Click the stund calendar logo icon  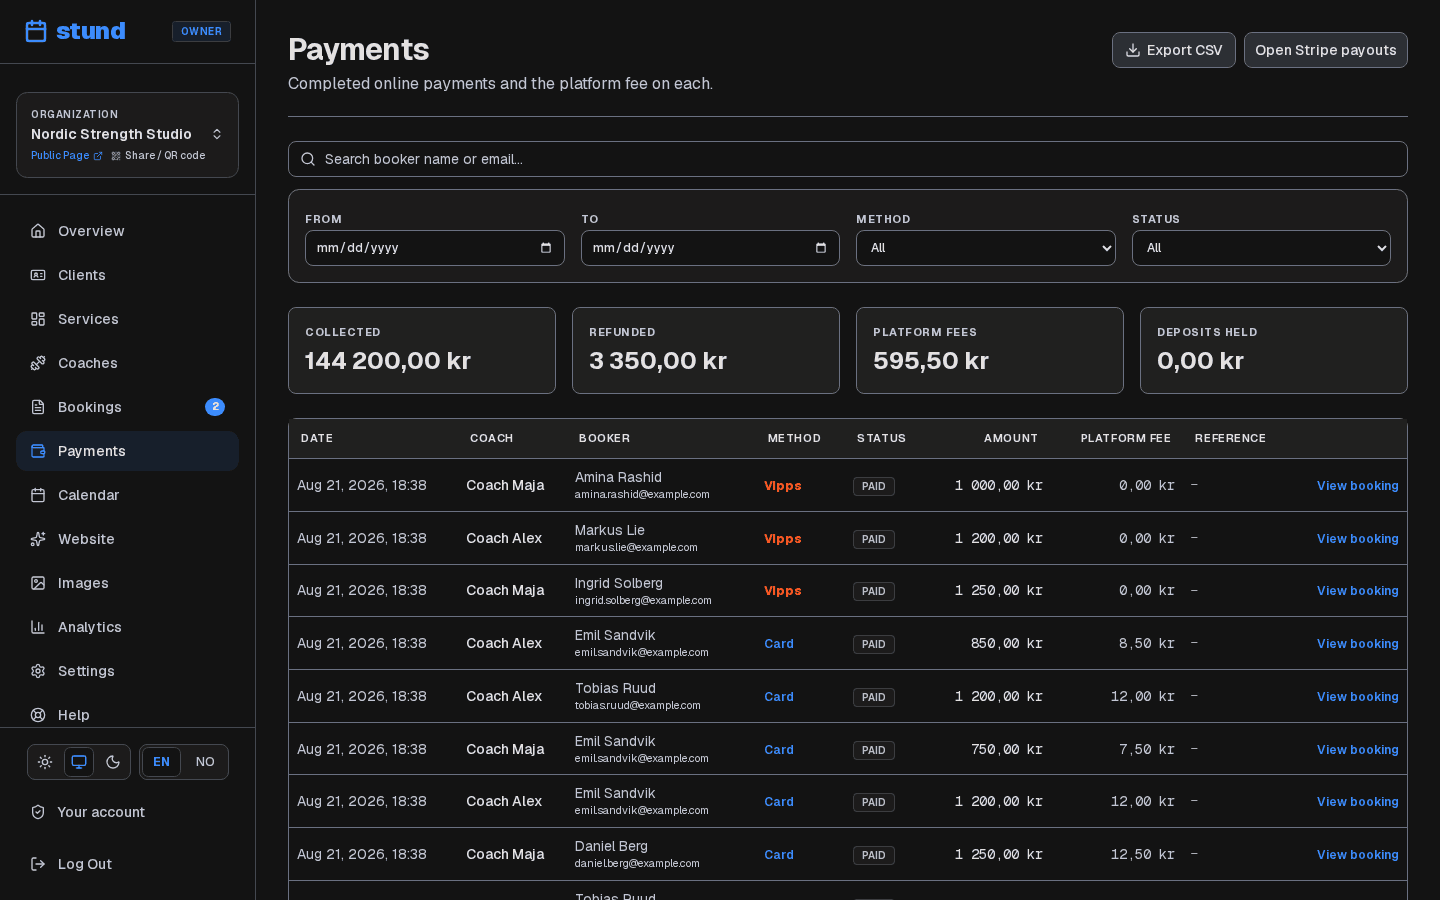[36, 31]
